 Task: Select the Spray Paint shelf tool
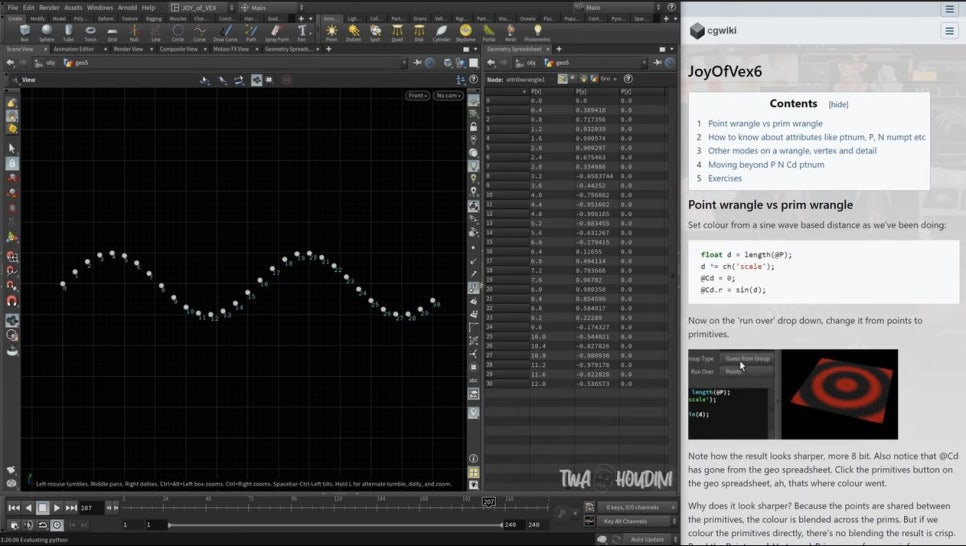coord(277,33)
